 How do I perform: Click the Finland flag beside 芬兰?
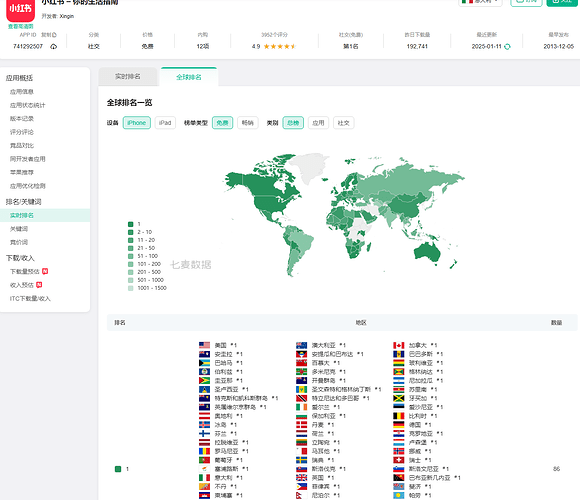(x=204, y=433)
